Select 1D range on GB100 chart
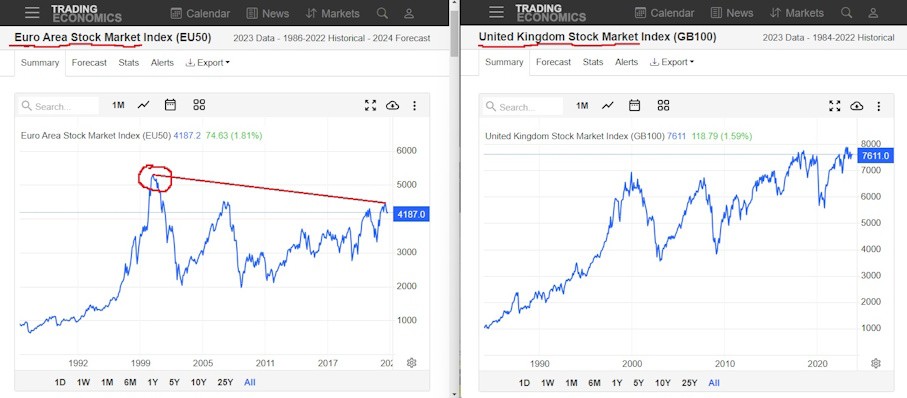The image size is (907, 398). (x=524, y=383)
